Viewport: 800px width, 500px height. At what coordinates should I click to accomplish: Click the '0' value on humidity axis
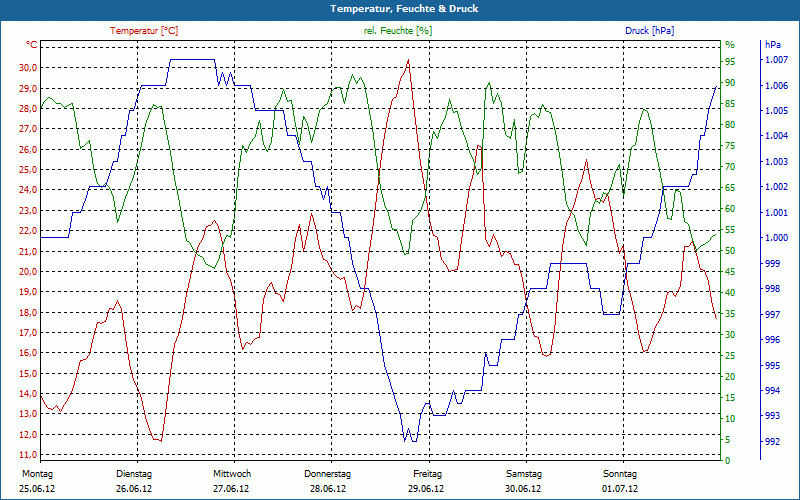(728, 461)
